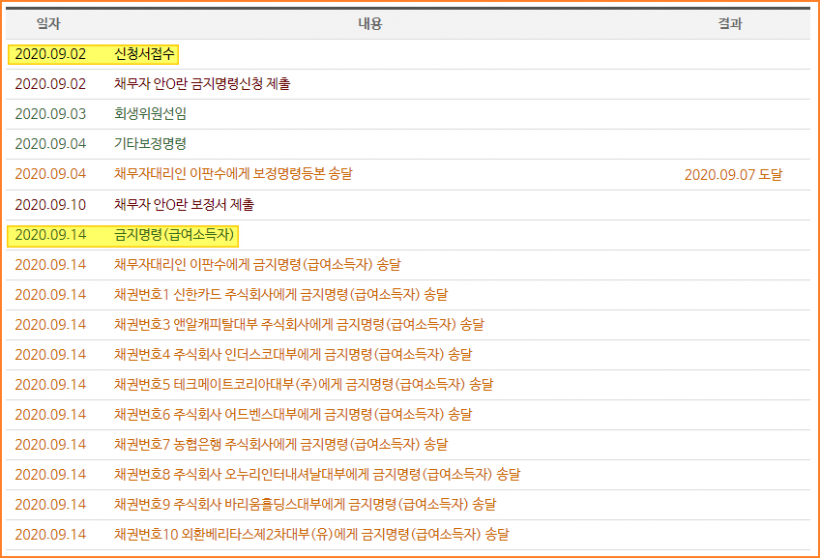Viewport: 820px width, 558px height.
Task: Click the 2020.09.07 도달 result
Action: pyautogui.click(x=733, y=174)
